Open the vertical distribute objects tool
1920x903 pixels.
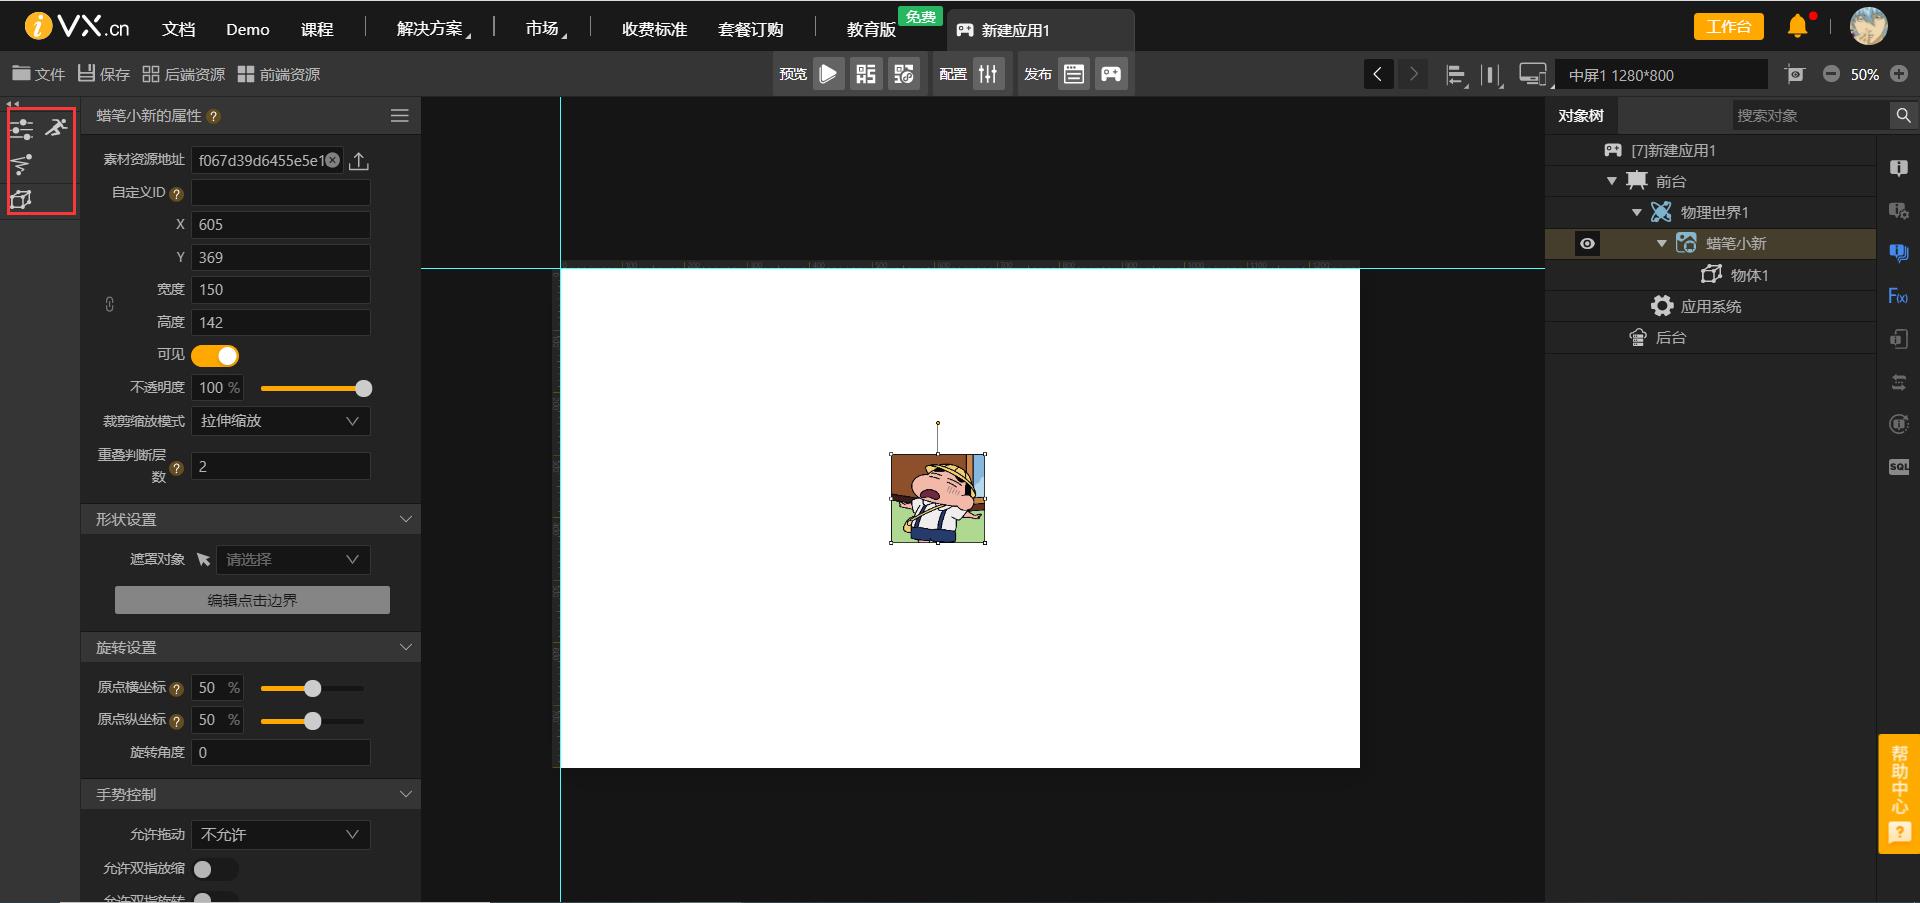tap(1491, 75)
